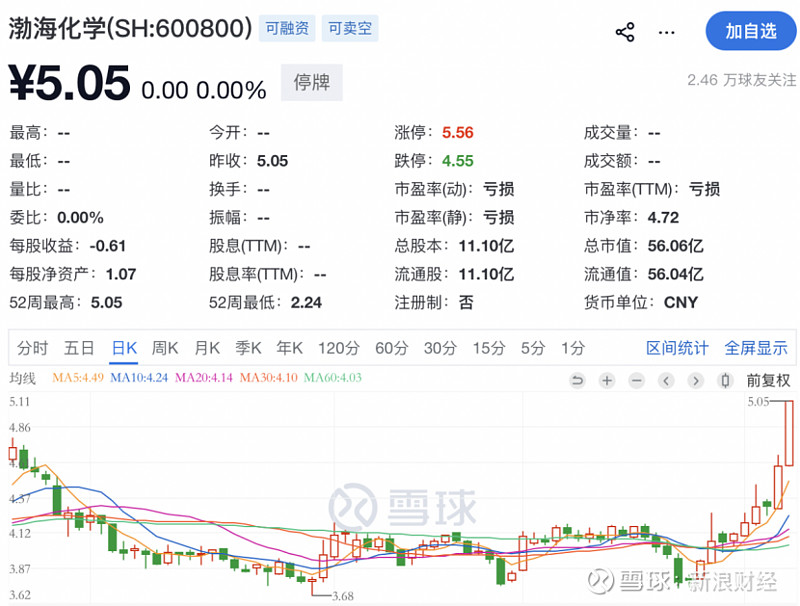Click the share icon
The height and width of the screenshot is (606, 800).
[626, 32]
